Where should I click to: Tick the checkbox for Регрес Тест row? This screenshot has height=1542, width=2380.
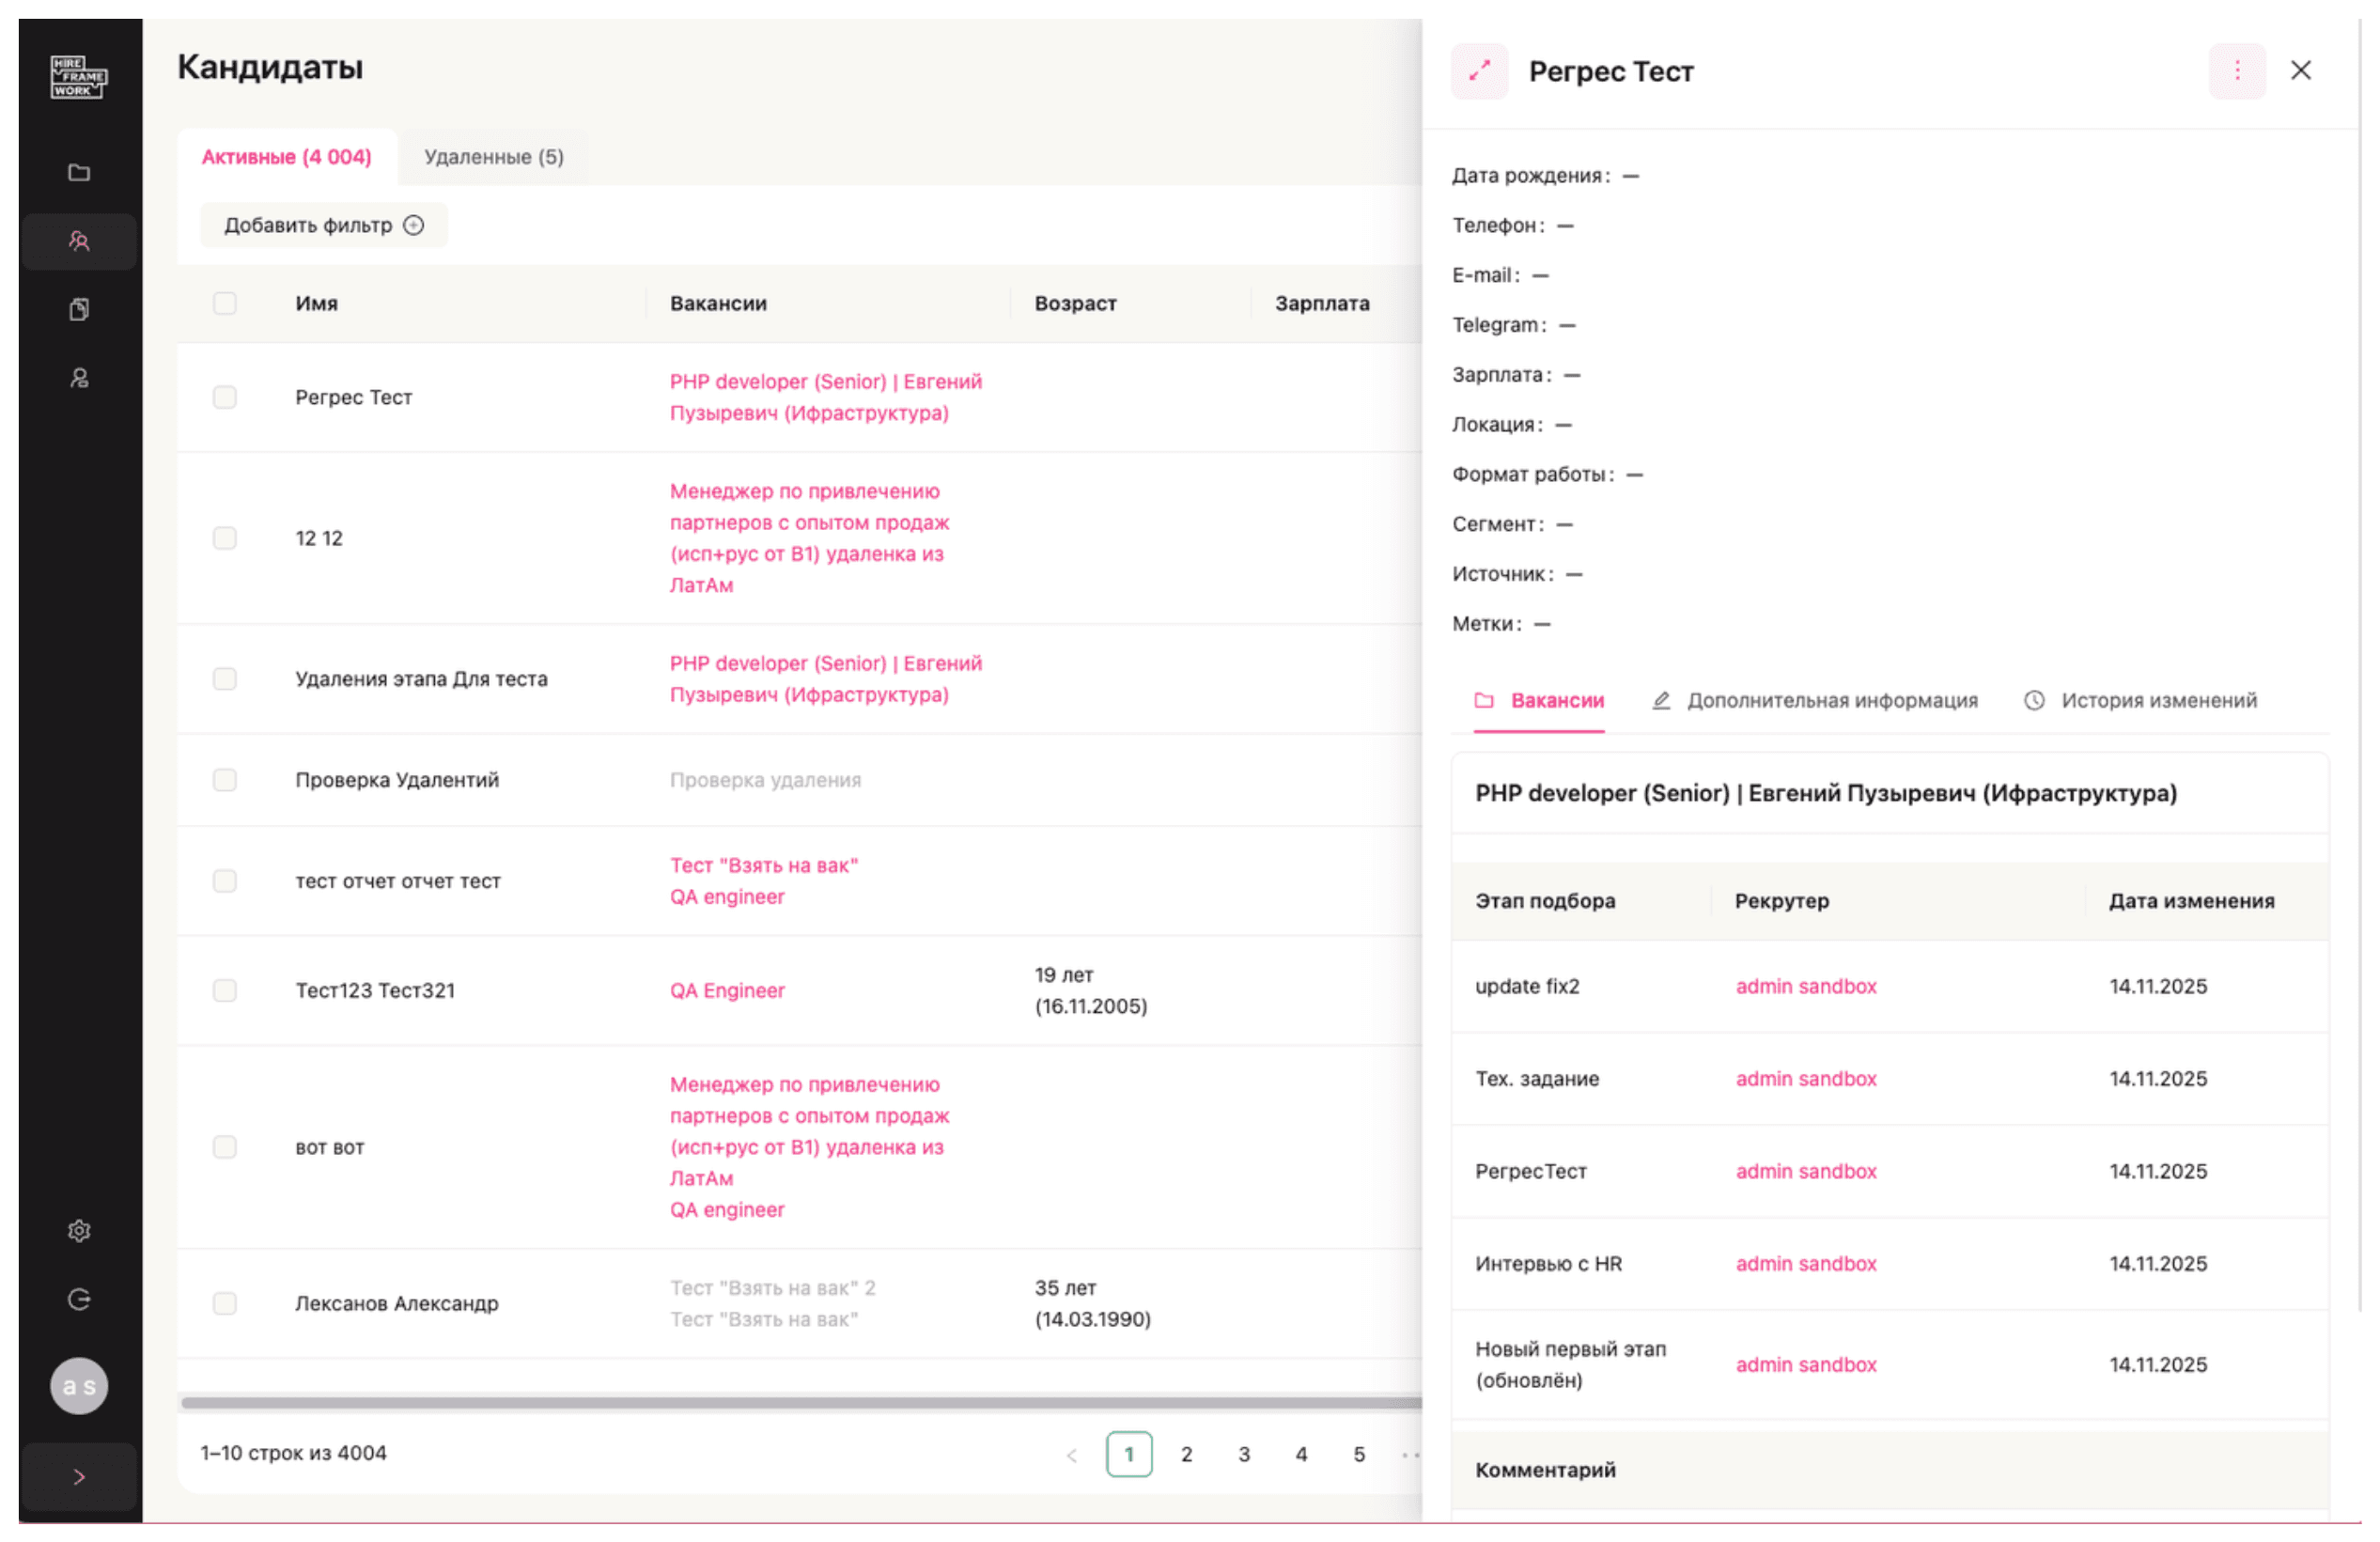click(225, 398)
